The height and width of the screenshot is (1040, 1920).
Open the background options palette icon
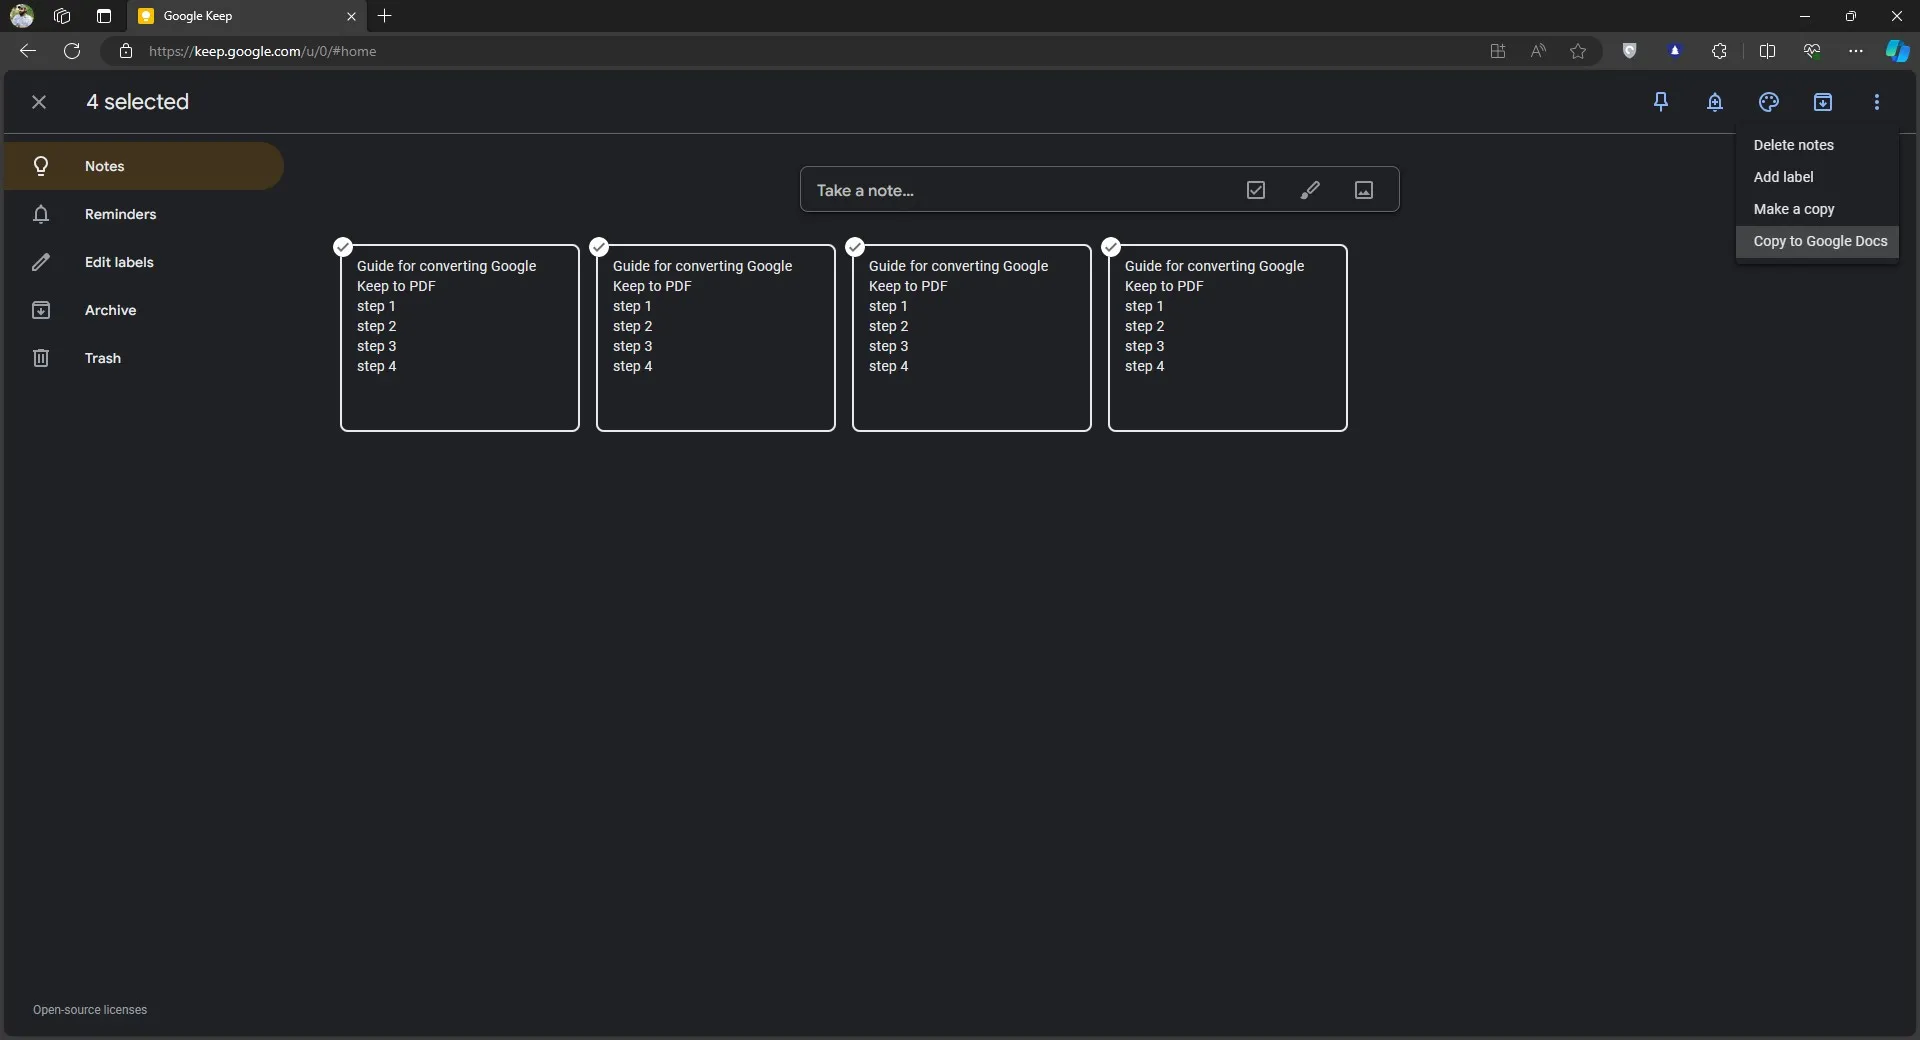click(1769, 102)
